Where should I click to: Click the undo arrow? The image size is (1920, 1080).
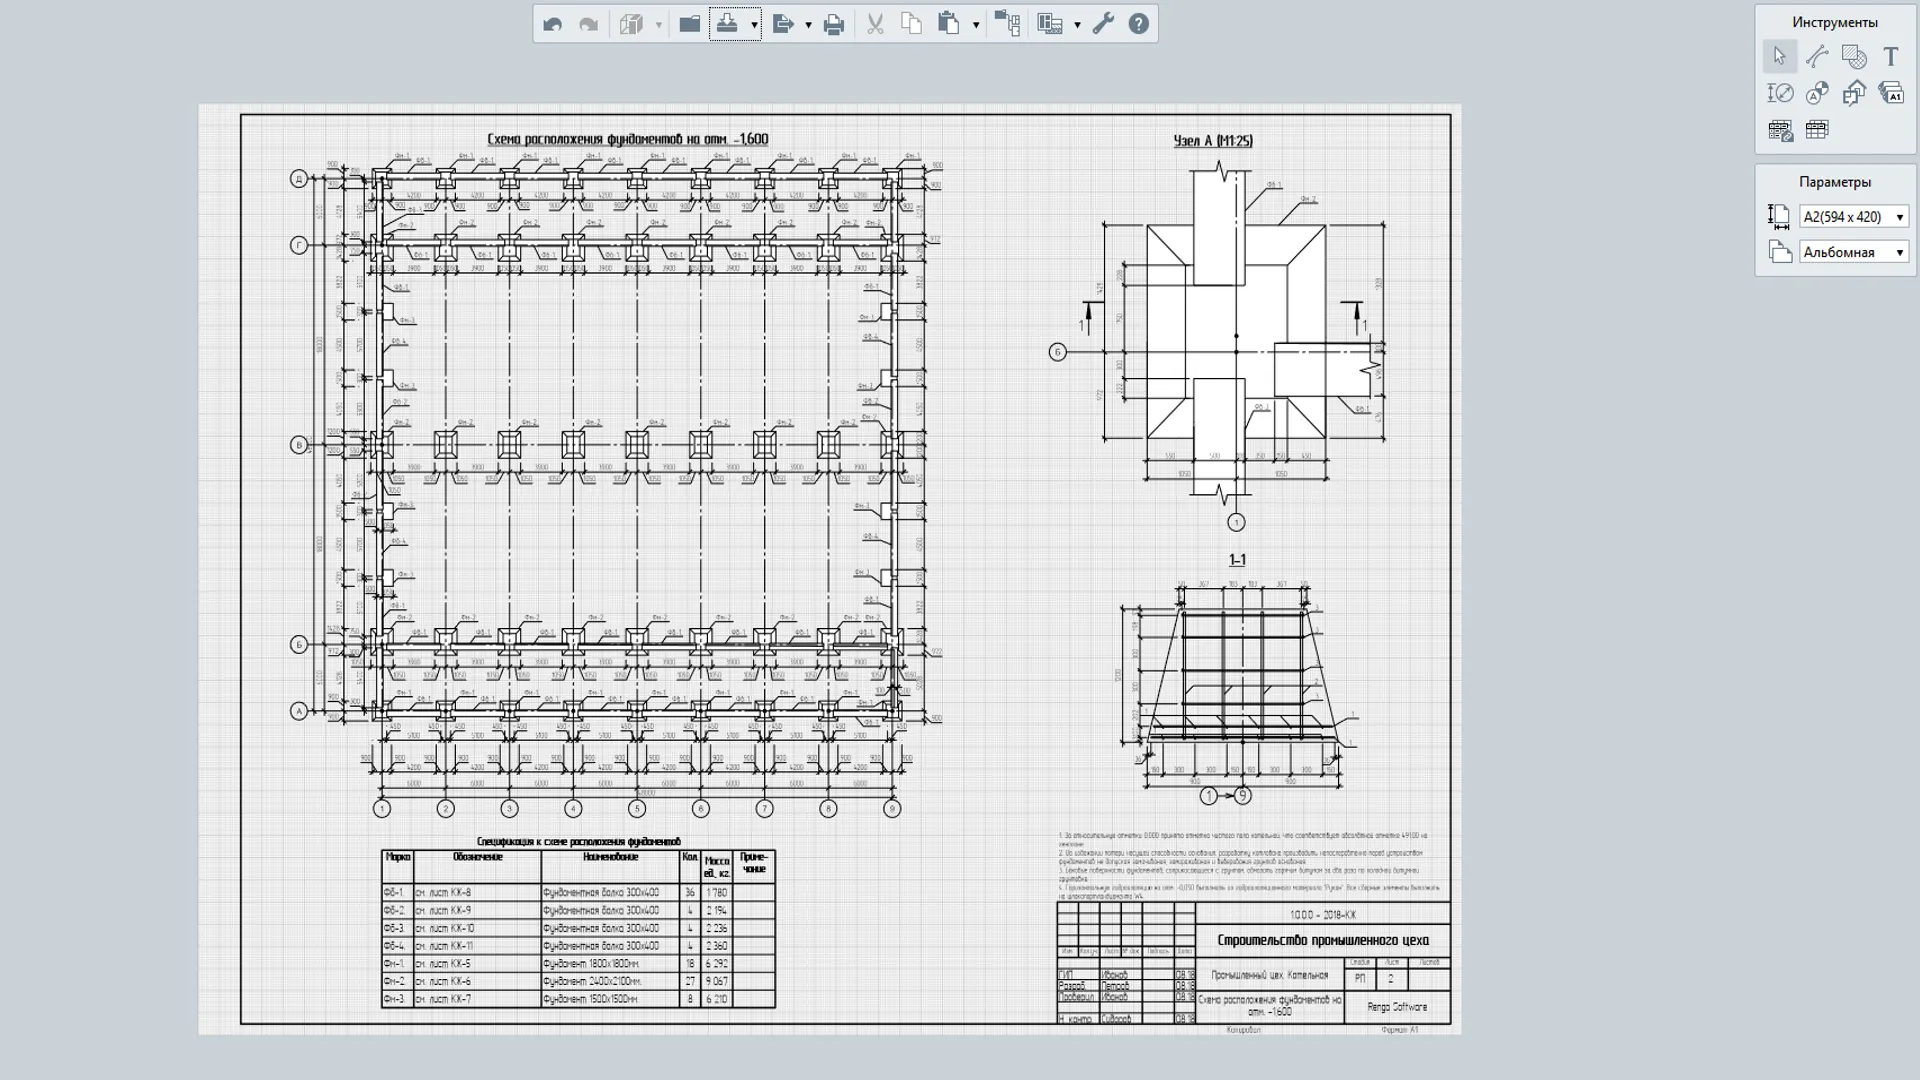pyautogui.click(x=552, y=24)
